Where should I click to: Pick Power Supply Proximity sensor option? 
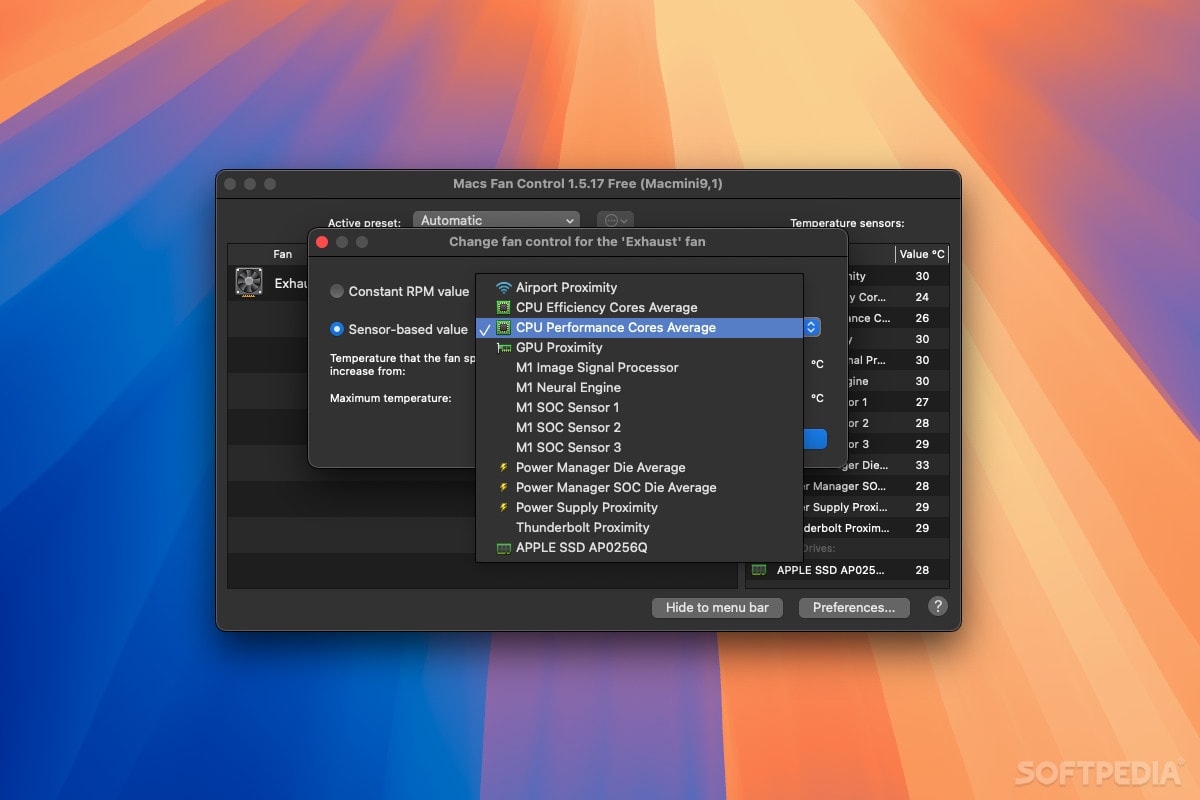(x=639, y=507)
